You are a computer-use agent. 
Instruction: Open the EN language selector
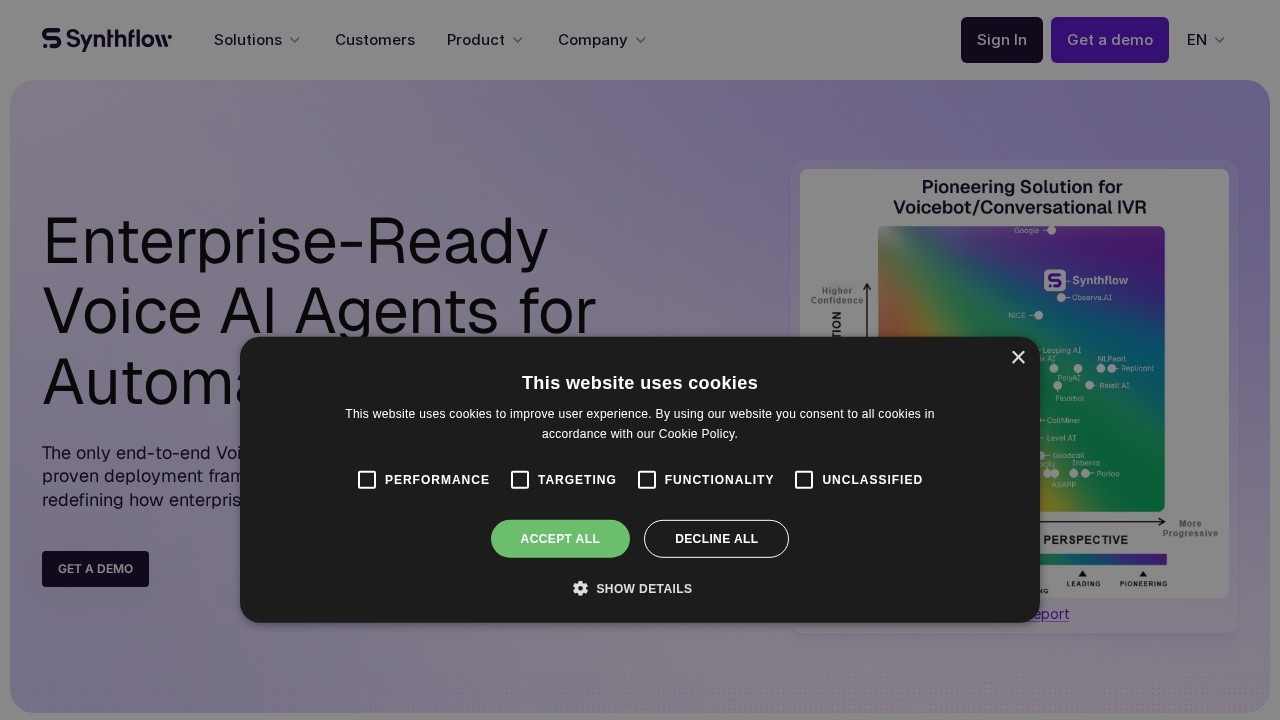pos(1206,40)
